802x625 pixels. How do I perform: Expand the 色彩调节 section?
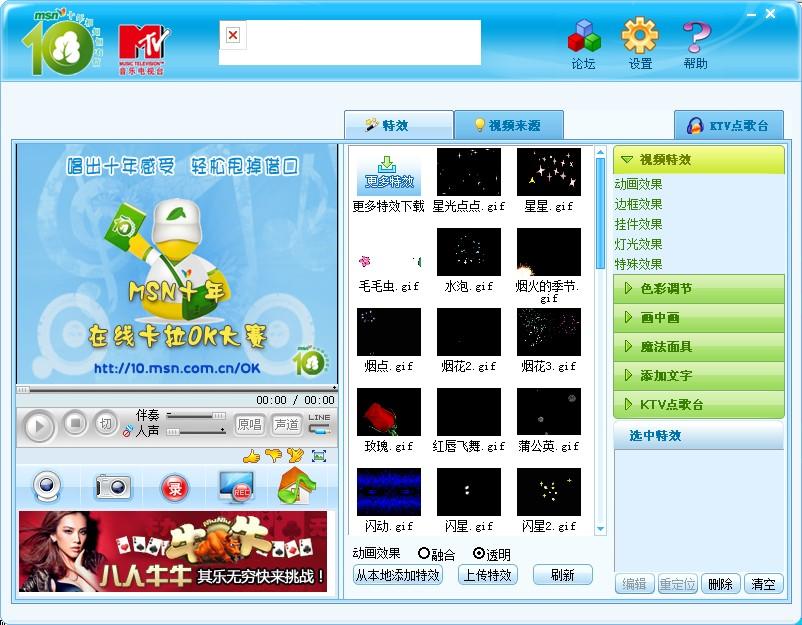pos(699,289)
